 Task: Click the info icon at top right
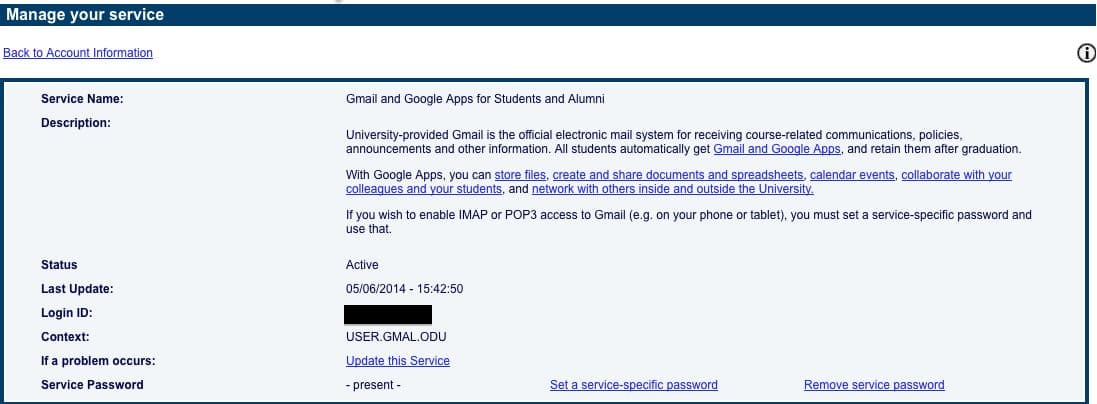1086,54
